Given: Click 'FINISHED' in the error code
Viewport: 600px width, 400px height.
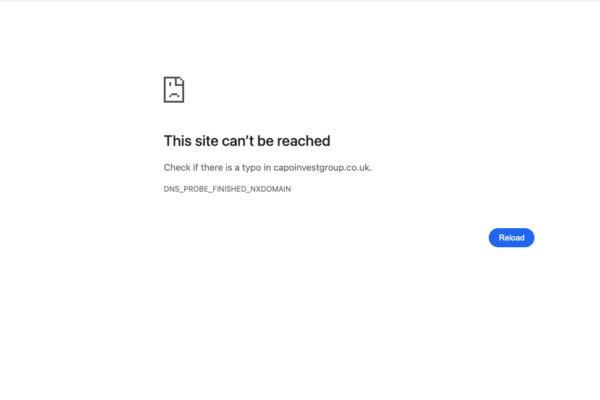Looking at the screenshot, I should point(229,189).
